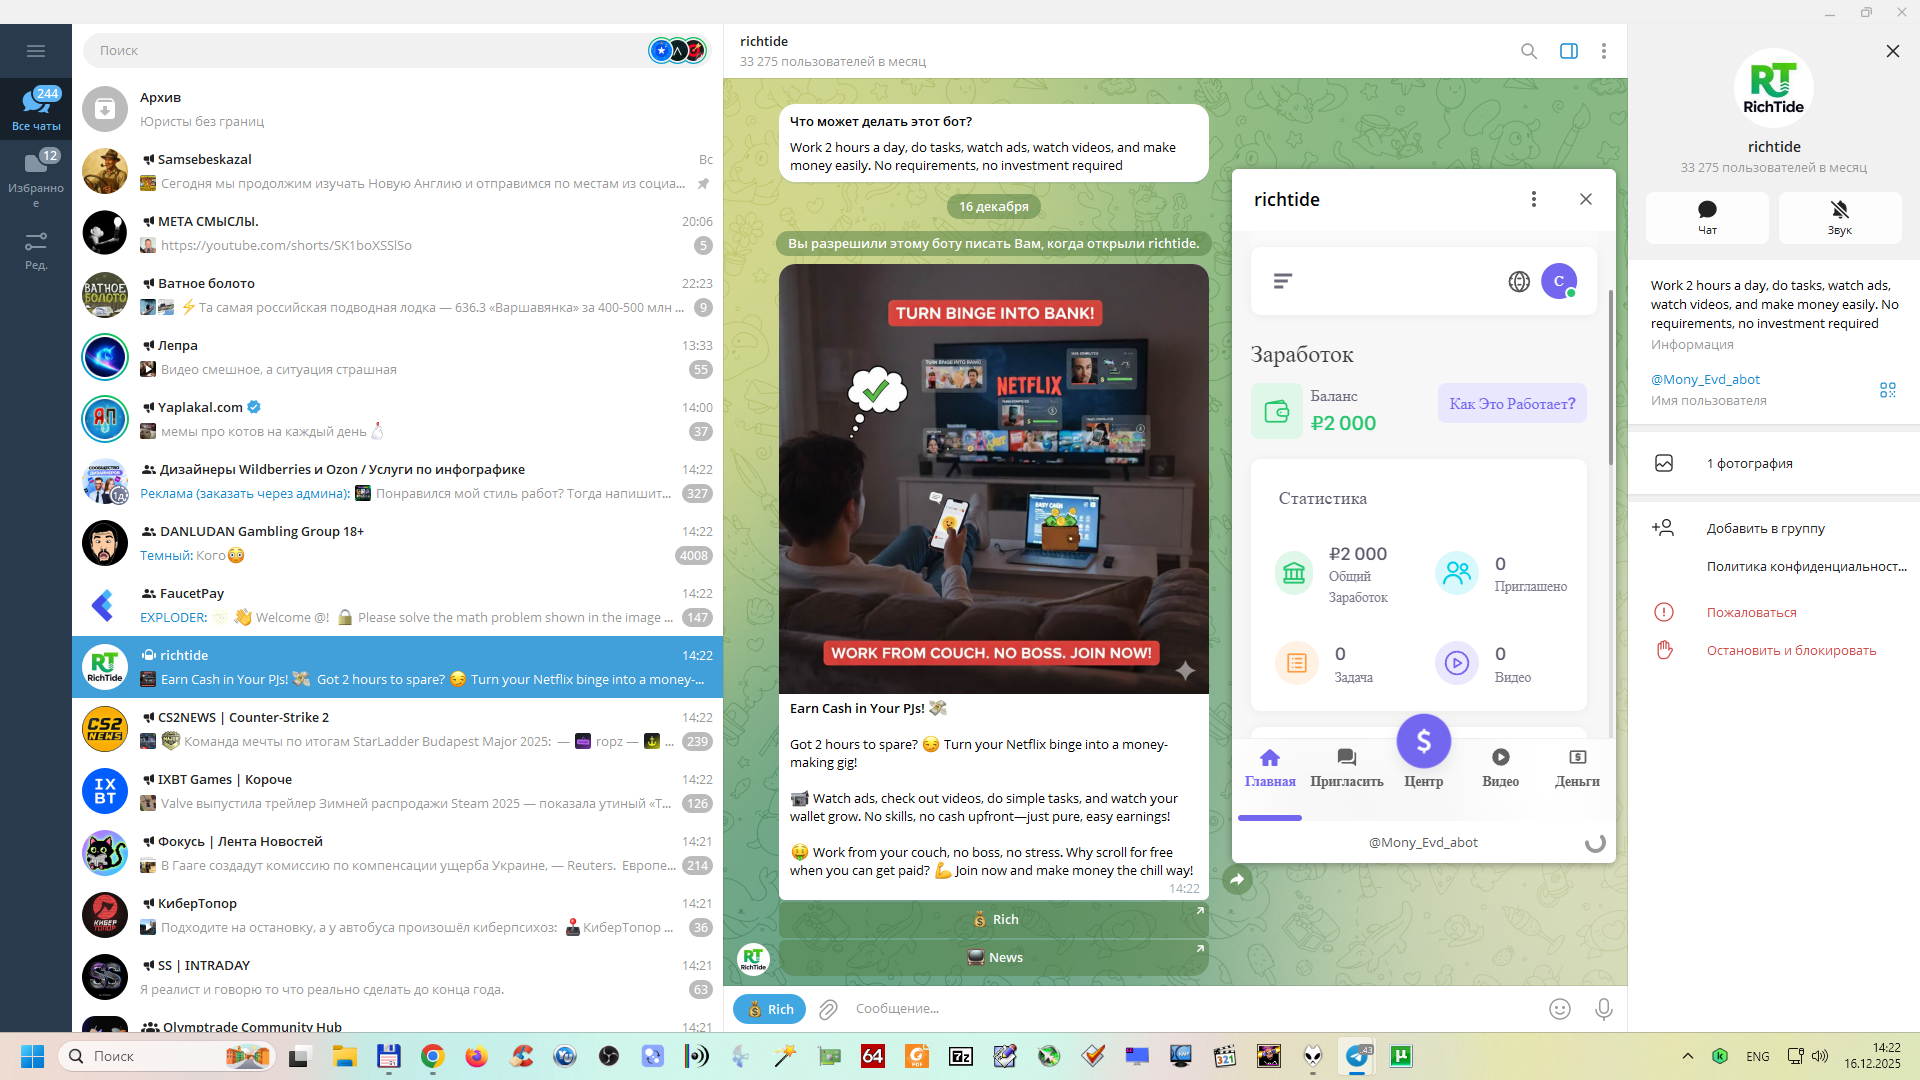The image size is (1920, 1080).
Task: Open chat three-dot options menu
Action: [1603, 51]
